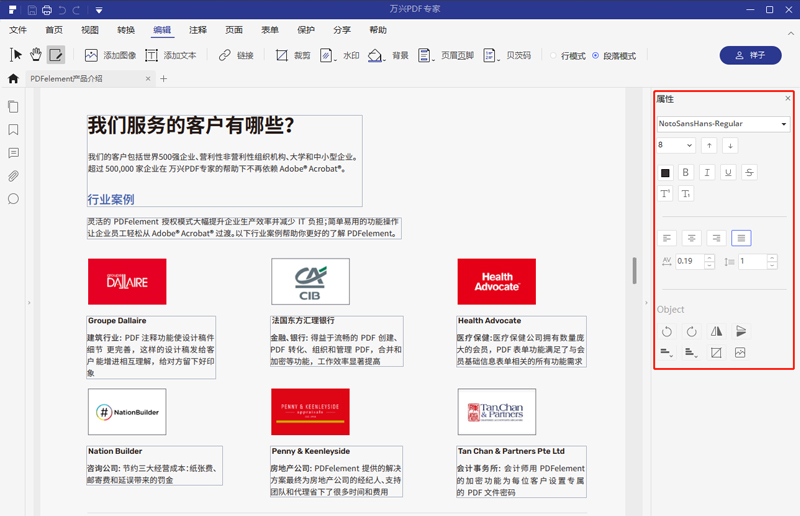Click the print icon in title bar
This screenshot has width=800, height=516.
(x=47, y=10)
